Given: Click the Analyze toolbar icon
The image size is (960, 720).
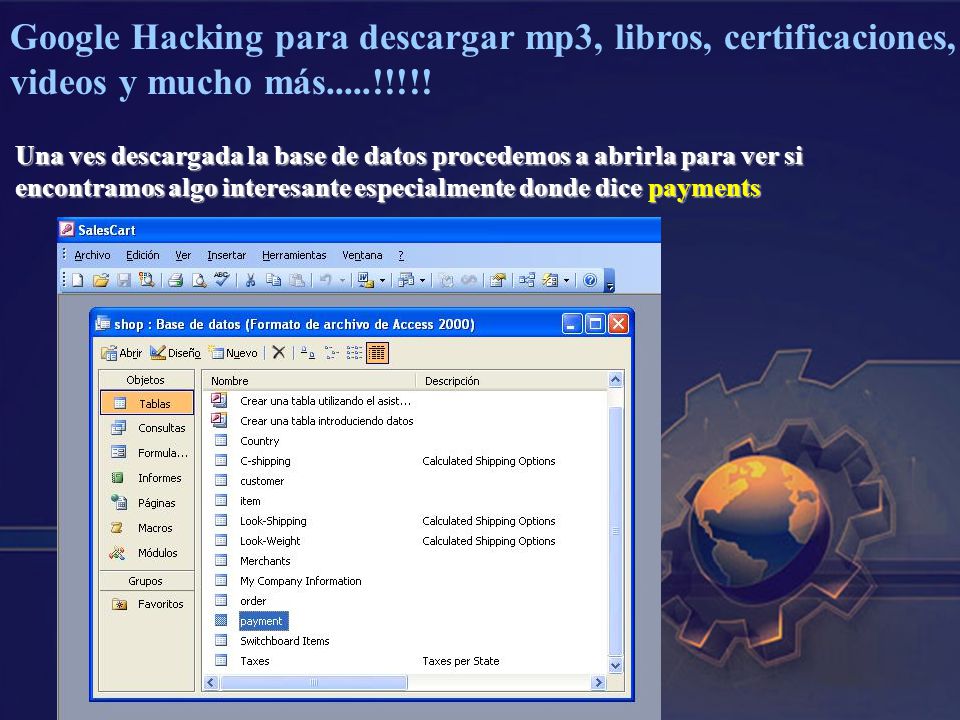Looking at the screenshot, I should 406,280.
